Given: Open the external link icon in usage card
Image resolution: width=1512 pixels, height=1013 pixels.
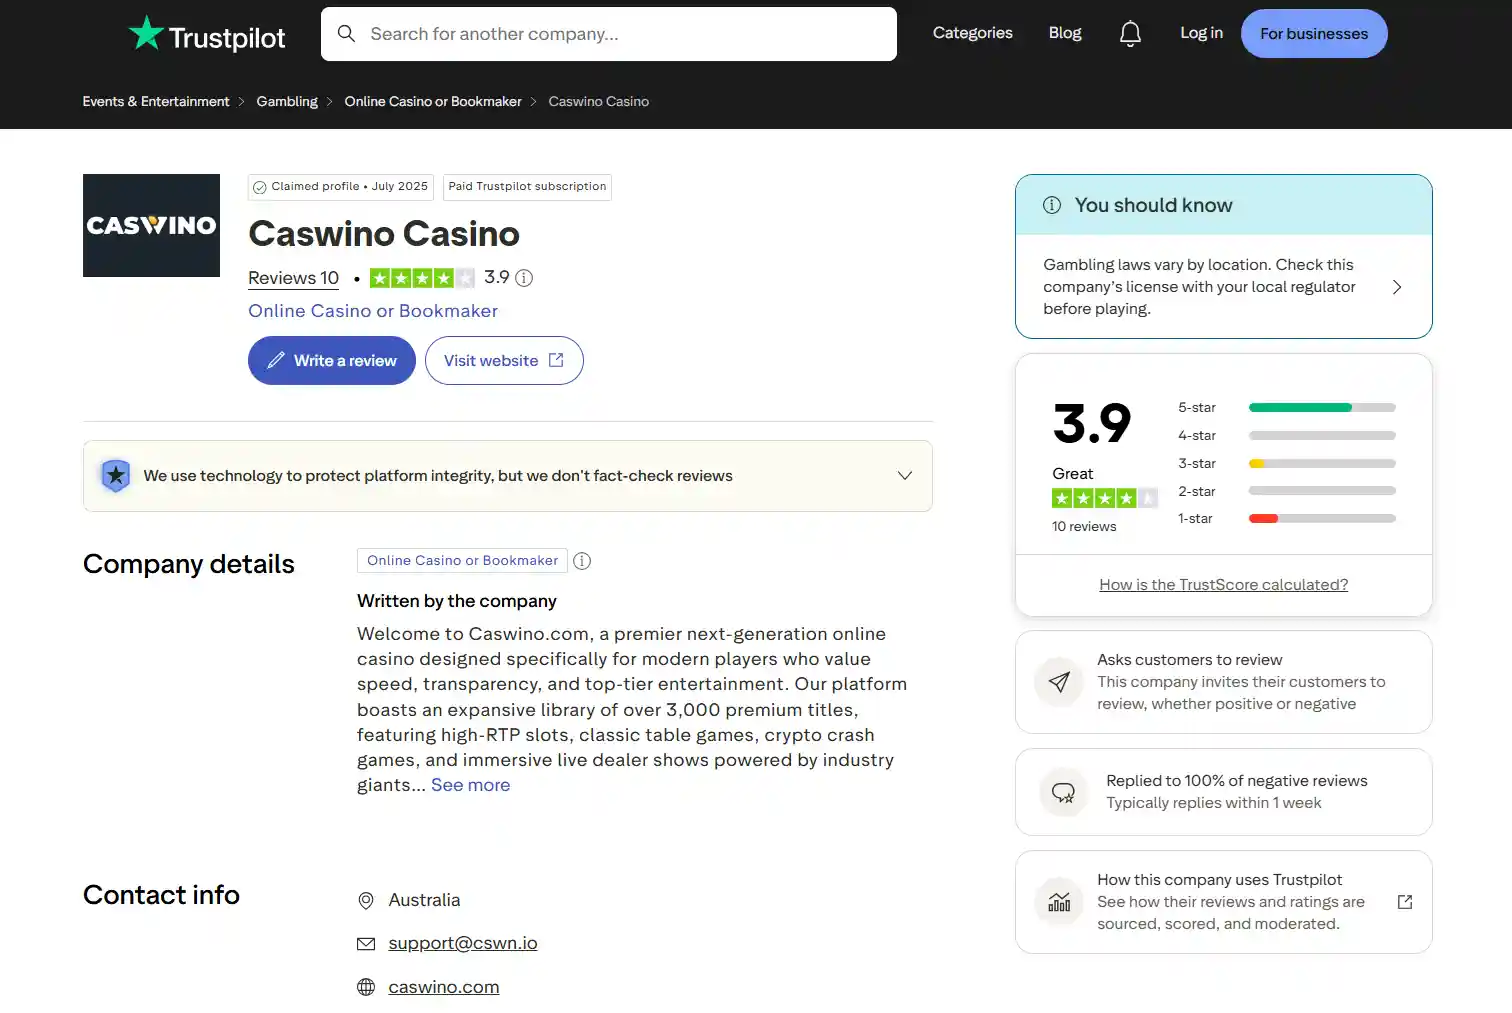Looking at the screenshot, I should click(x=1405, y=902).
